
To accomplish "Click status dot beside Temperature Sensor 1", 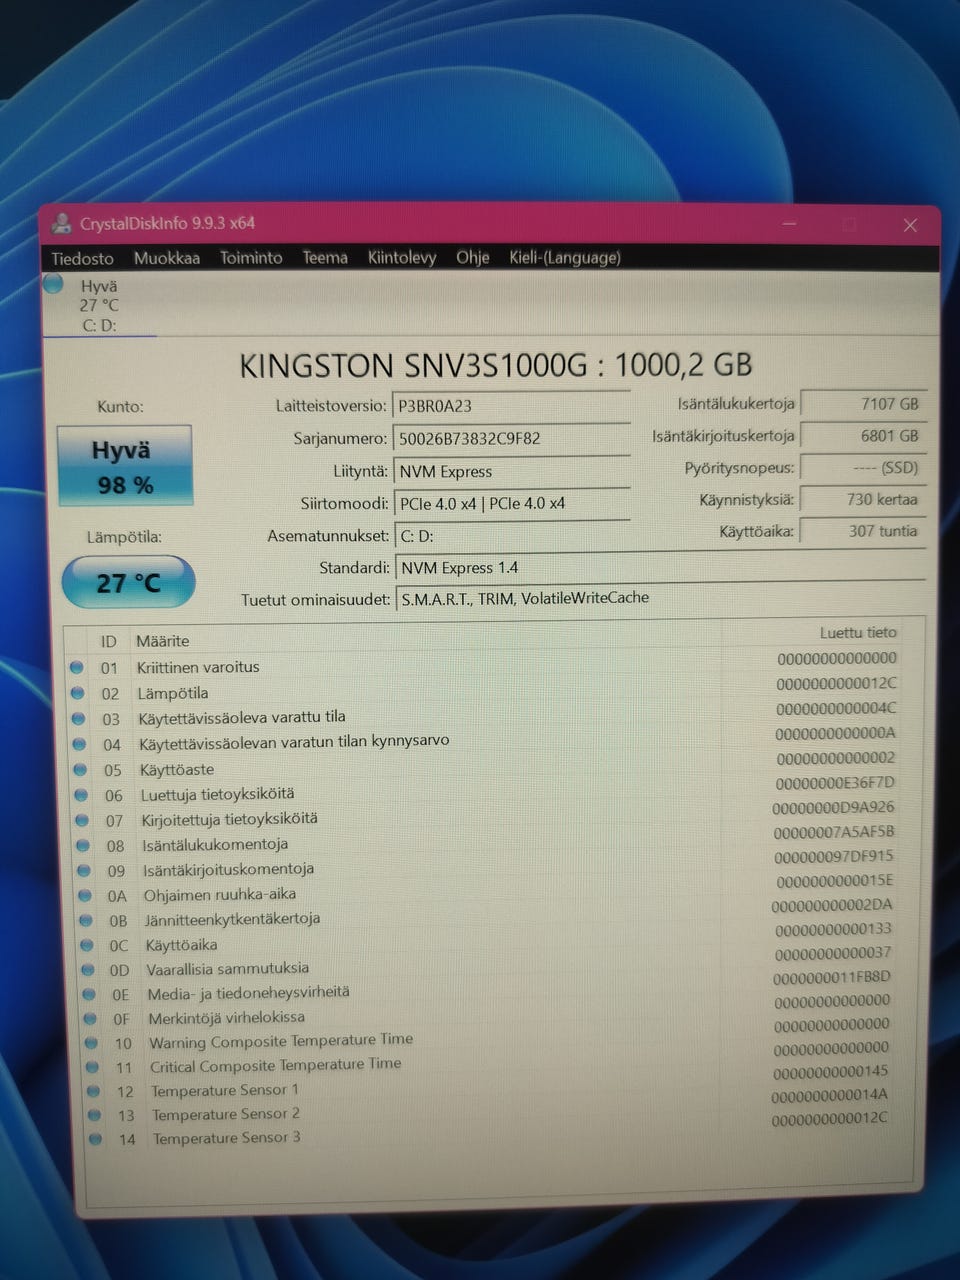I will coord(93,1090).
